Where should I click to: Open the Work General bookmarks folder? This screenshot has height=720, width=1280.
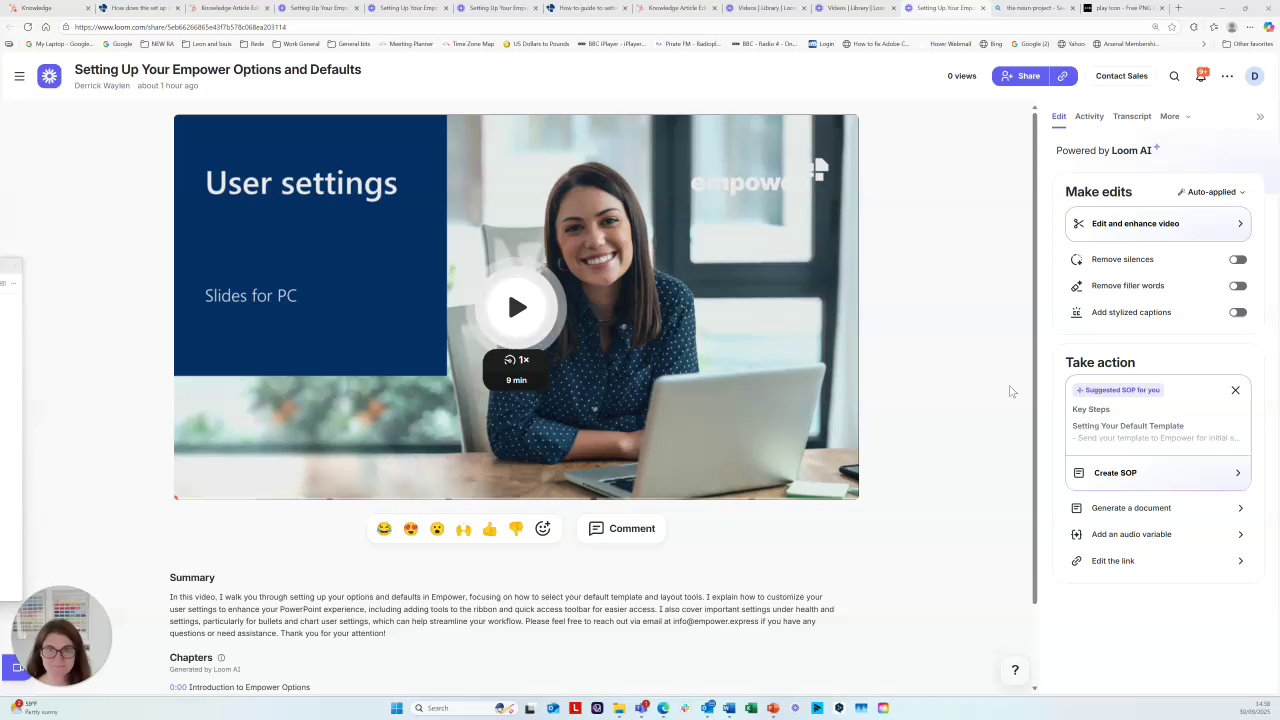pos(296,44)
